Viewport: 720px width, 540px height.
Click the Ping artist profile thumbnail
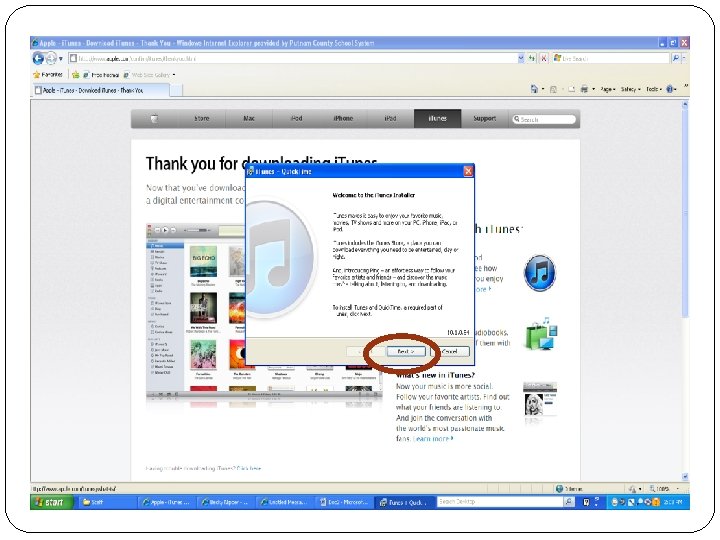click(540, 399)
